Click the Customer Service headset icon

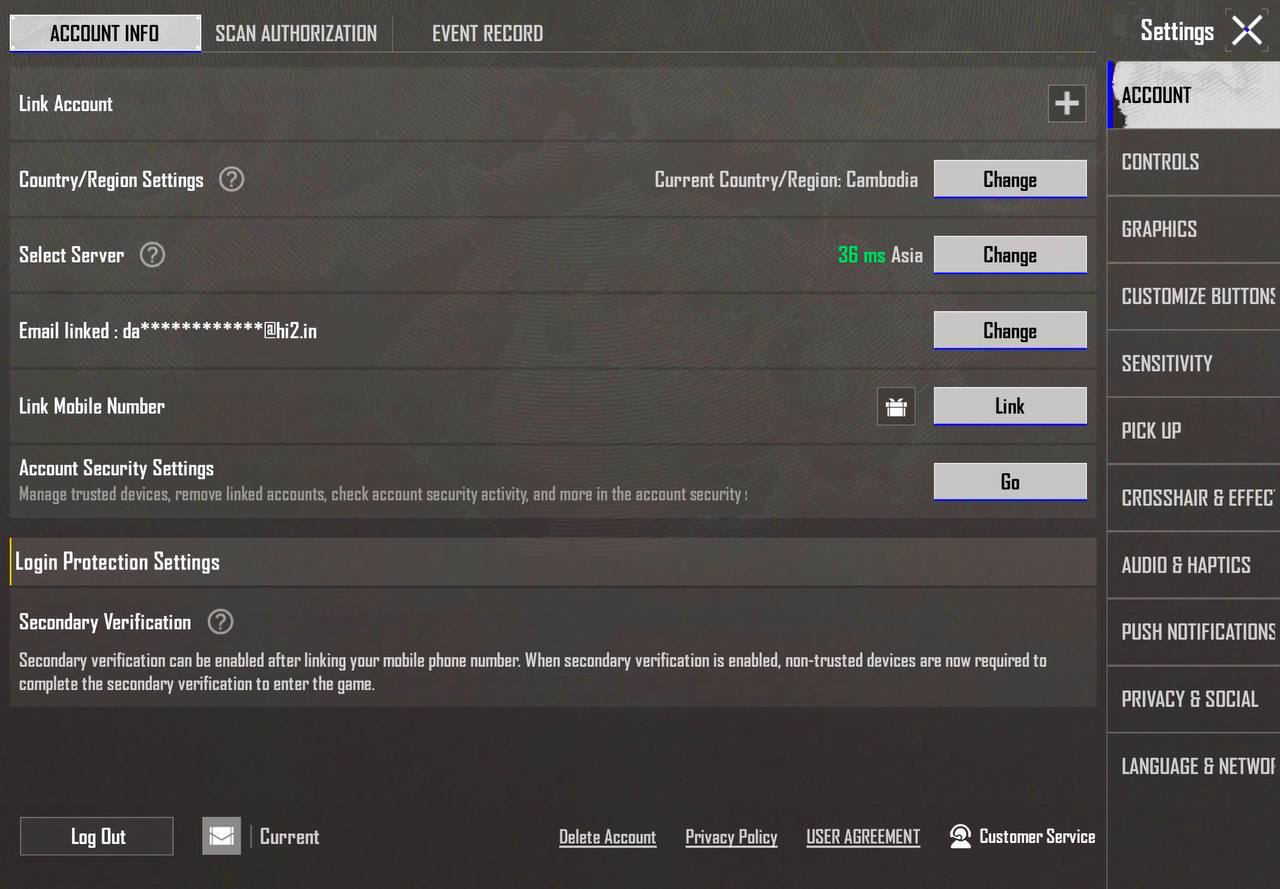pyautogui.click(x=960, y=836)
